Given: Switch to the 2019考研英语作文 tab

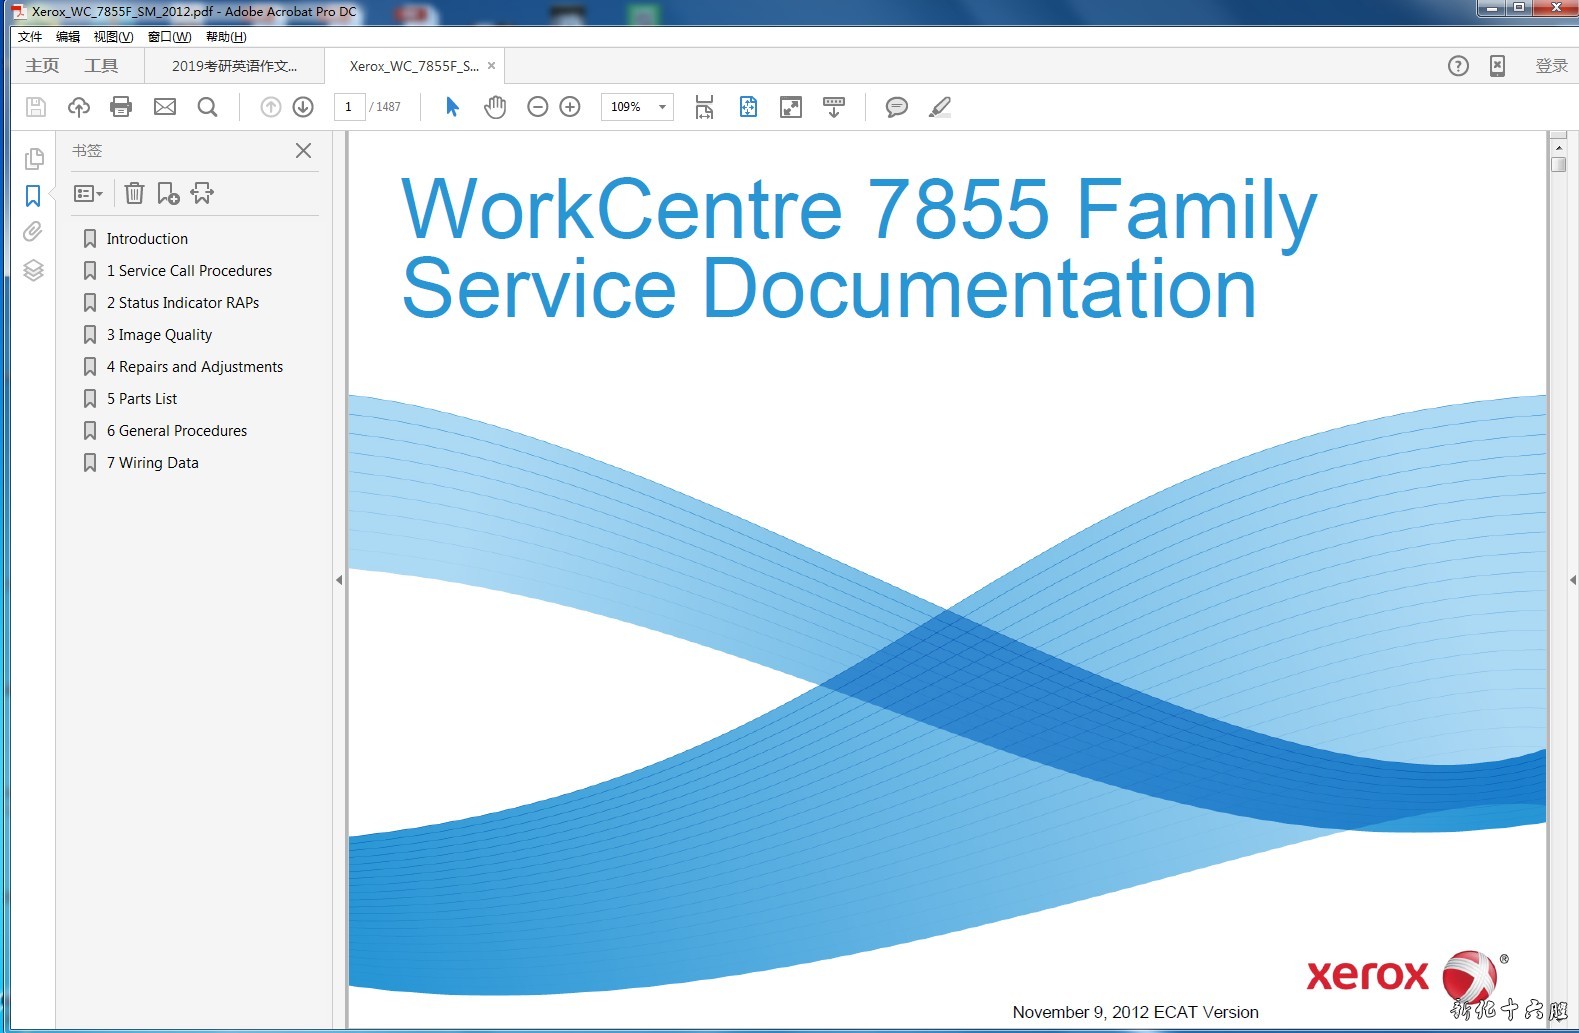Looking at the screenshot, I should 234,66.
